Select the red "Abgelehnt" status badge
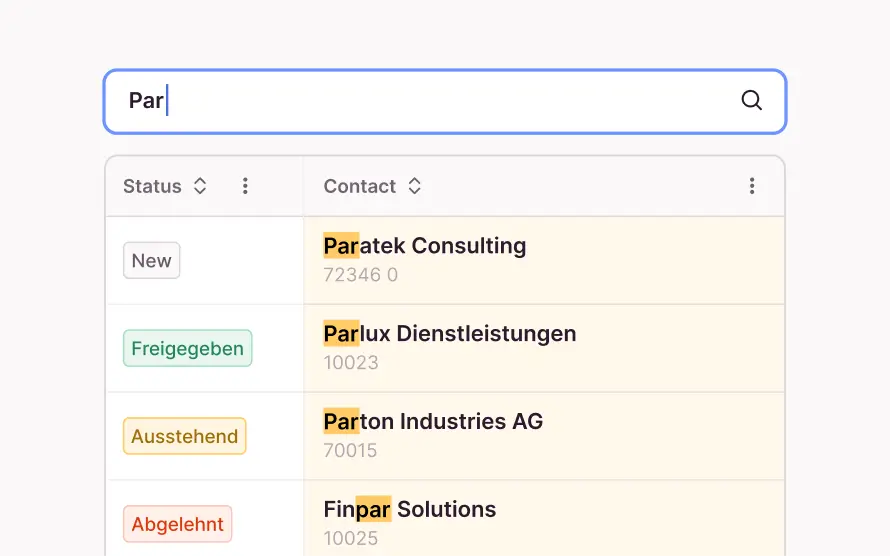Screen dimensions: 890x556 click(x=178, y=525)
